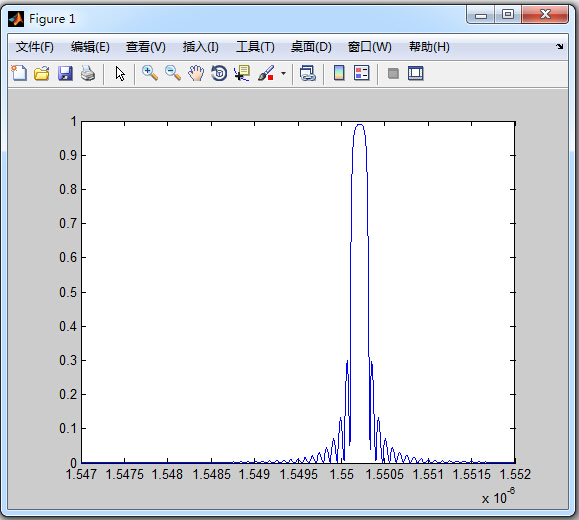The height and width of the screenshot is (520, 579).
Task: Insert a legend using the toolbar icon
Action: 362,73
